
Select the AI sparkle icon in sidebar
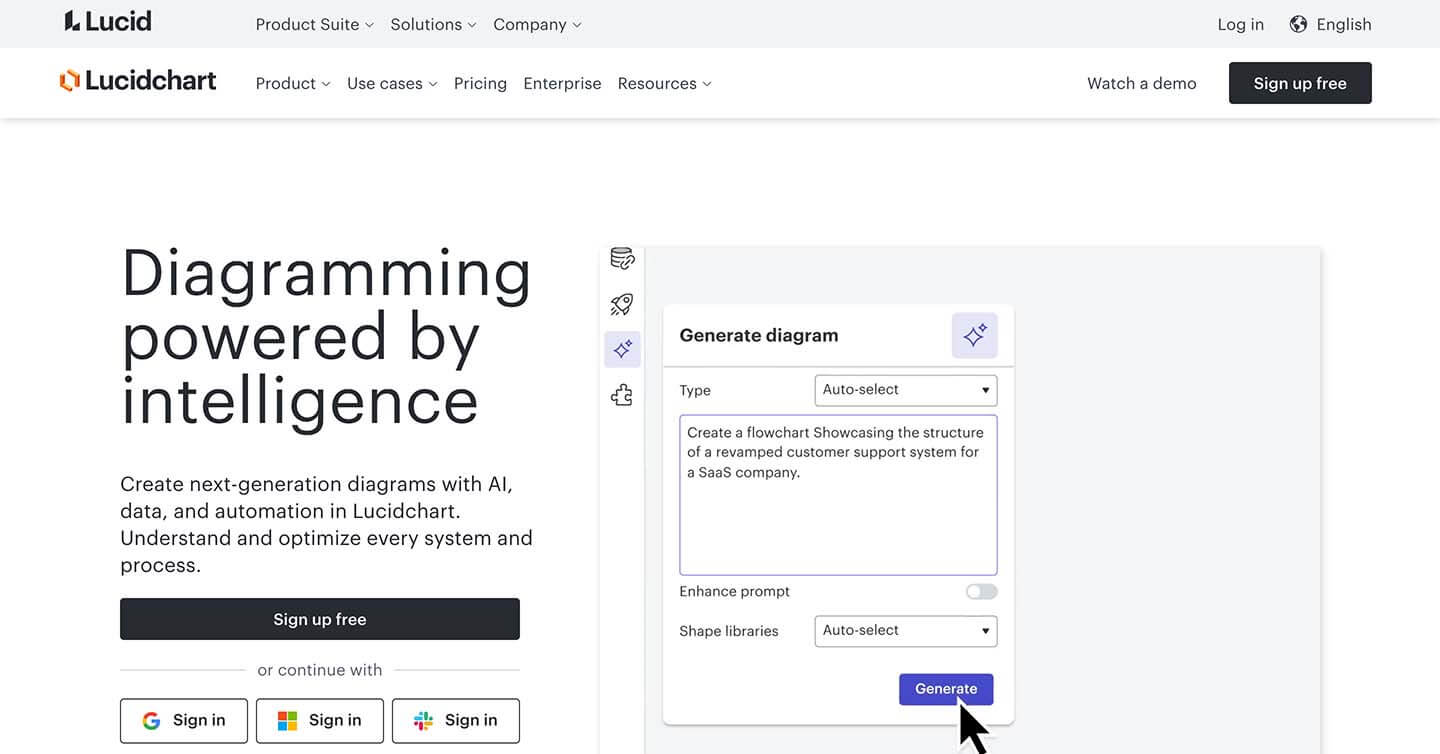[622, 349]
